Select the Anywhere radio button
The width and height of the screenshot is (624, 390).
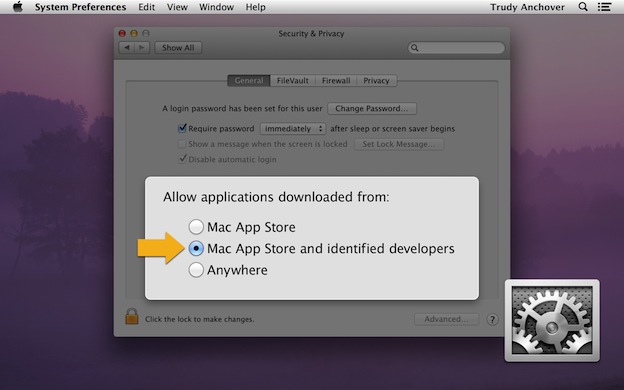(x=196, y=270)
